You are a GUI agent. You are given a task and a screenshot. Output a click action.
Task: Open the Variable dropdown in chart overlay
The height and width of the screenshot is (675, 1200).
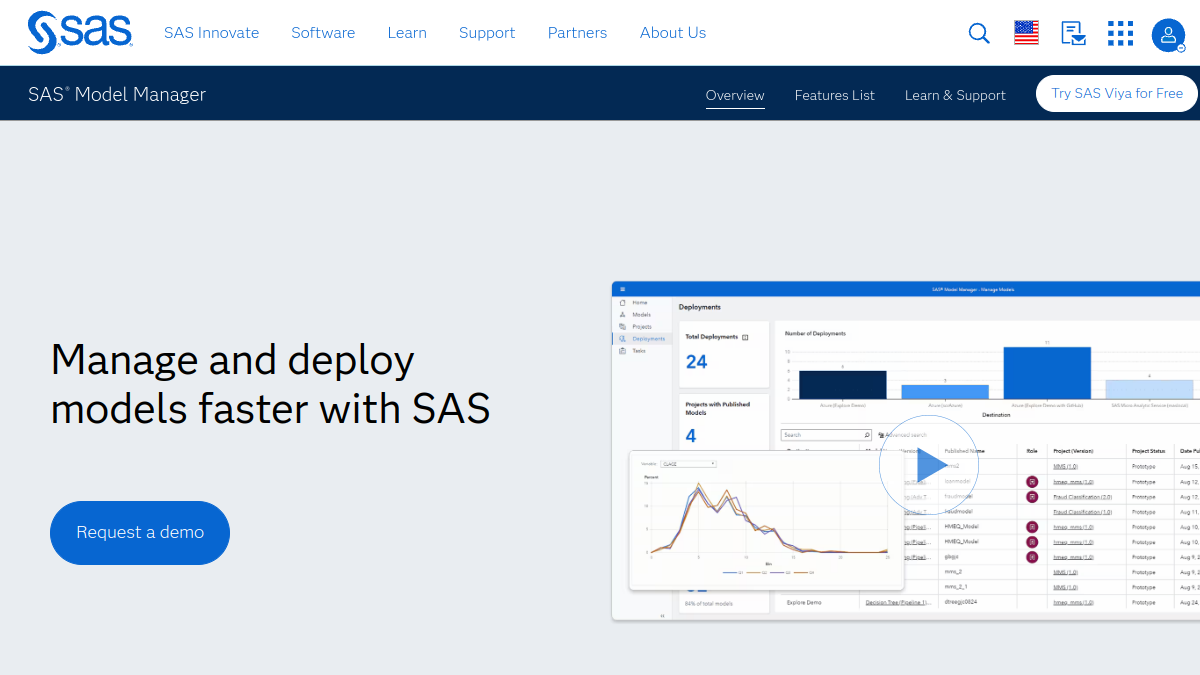690,463
